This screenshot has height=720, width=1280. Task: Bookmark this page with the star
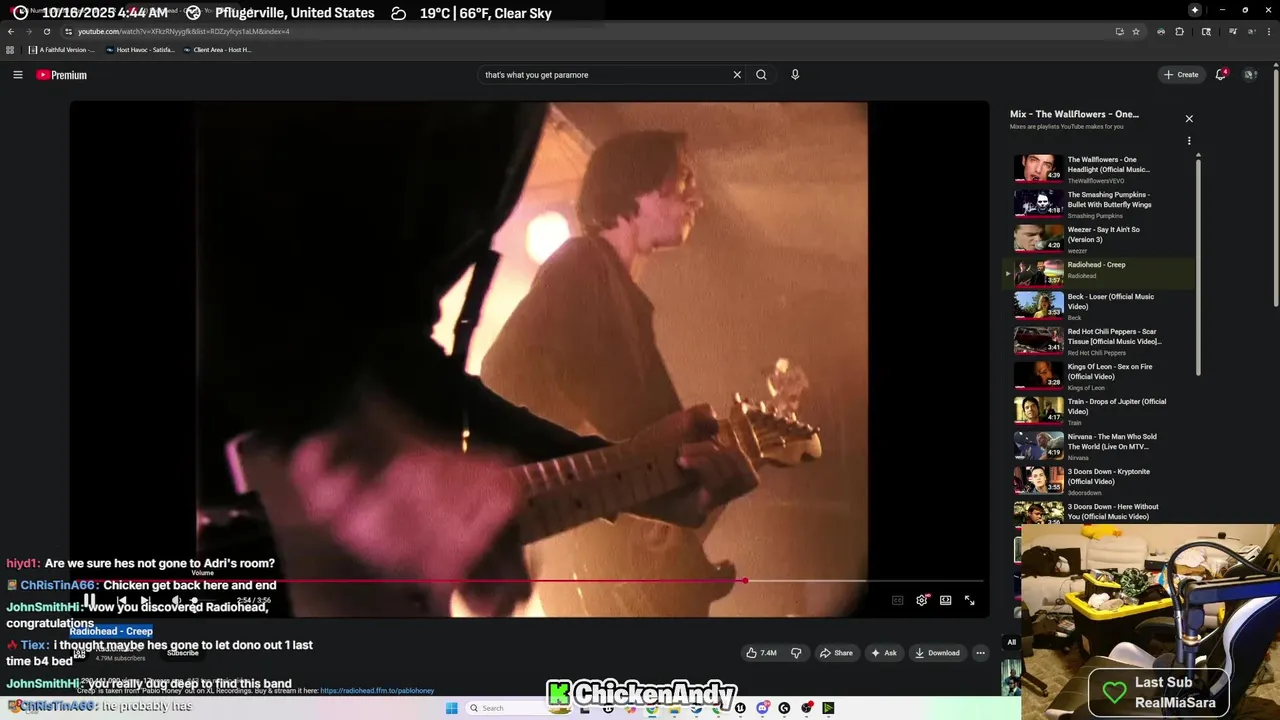1136,31
